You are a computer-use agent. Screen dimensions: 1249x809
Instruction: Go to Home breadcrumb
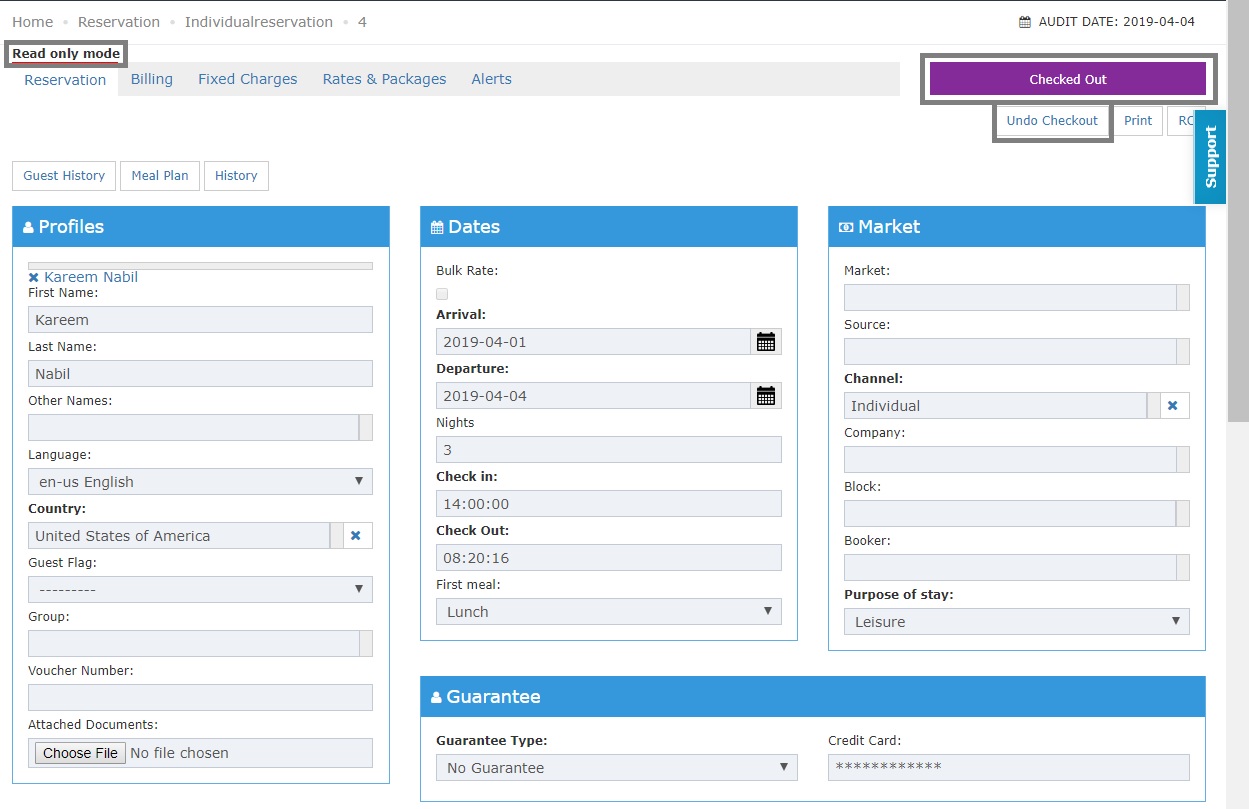click(x=33, y=22)
